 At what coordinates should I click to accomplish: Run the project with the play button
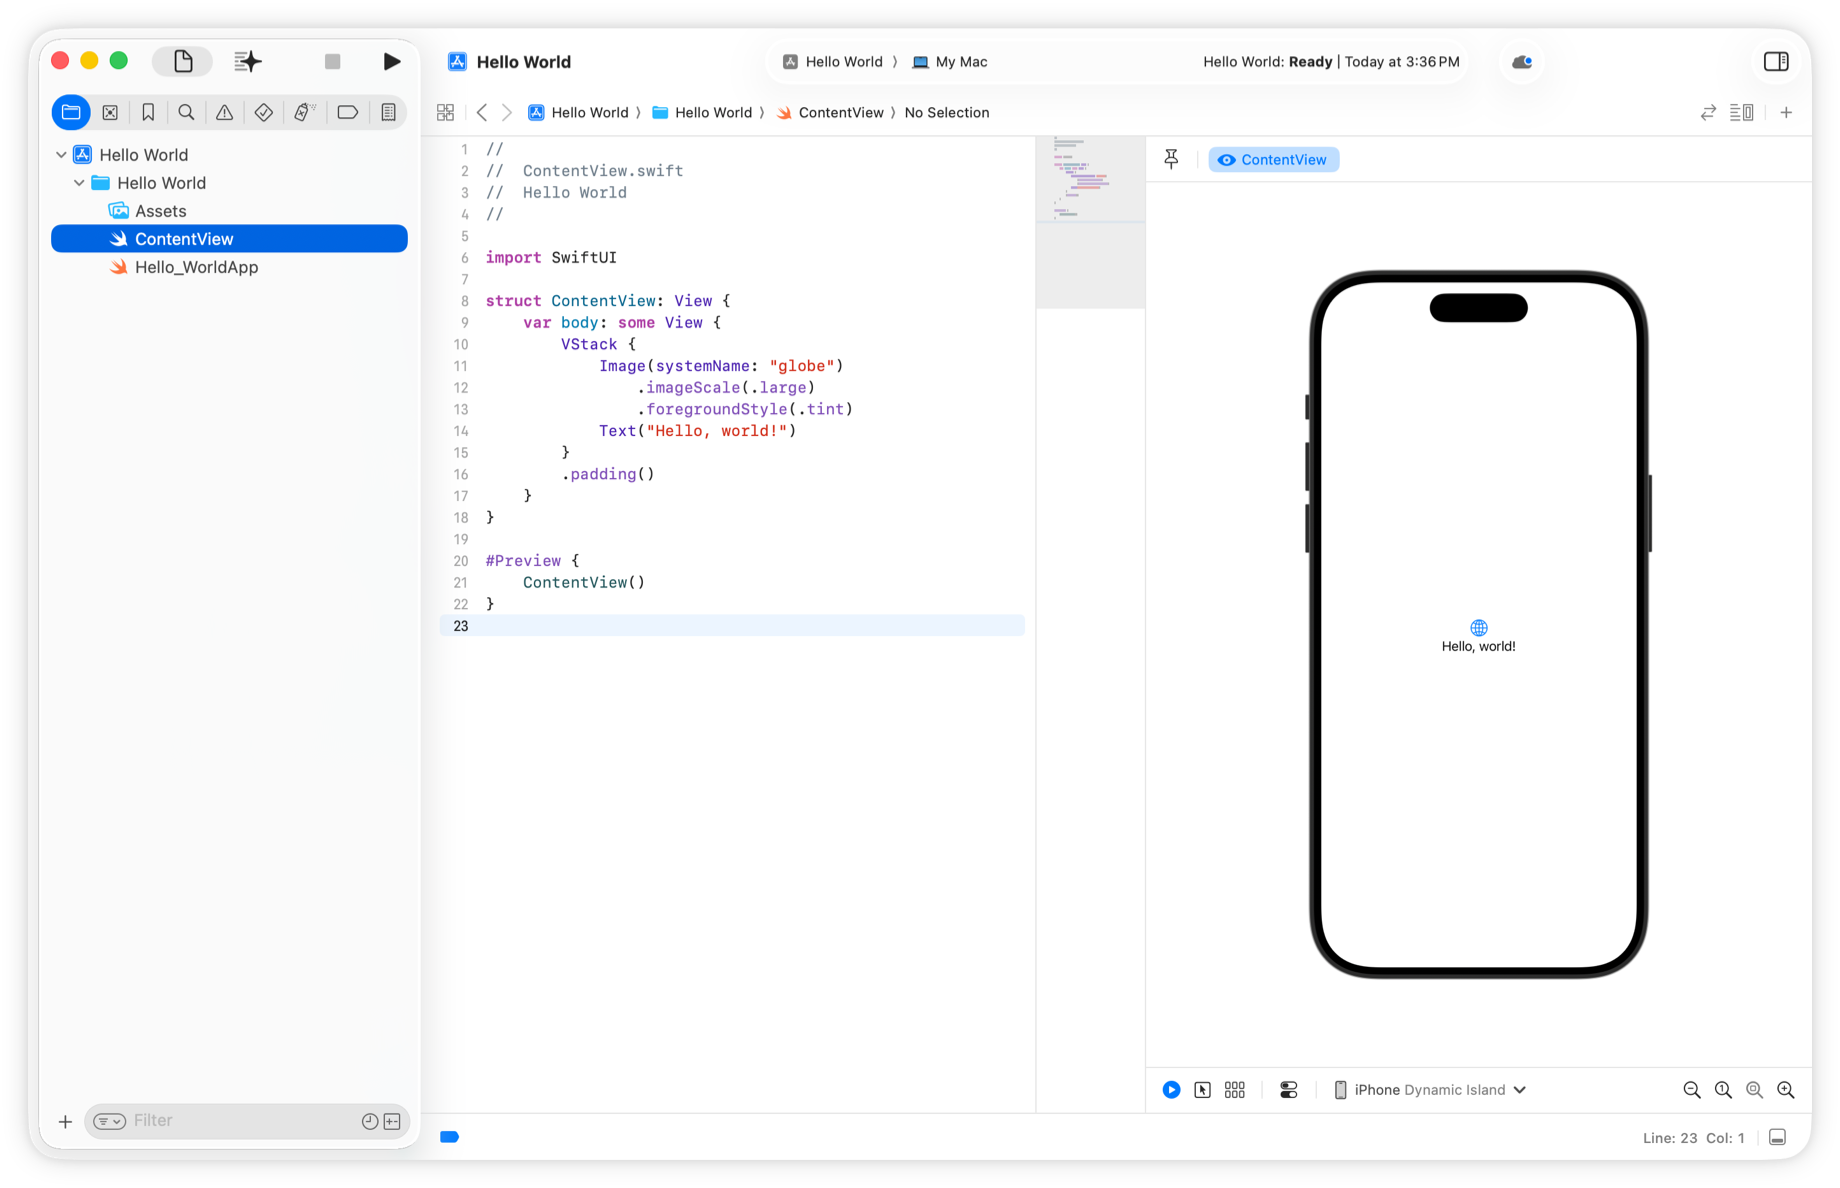pos(392,61)
